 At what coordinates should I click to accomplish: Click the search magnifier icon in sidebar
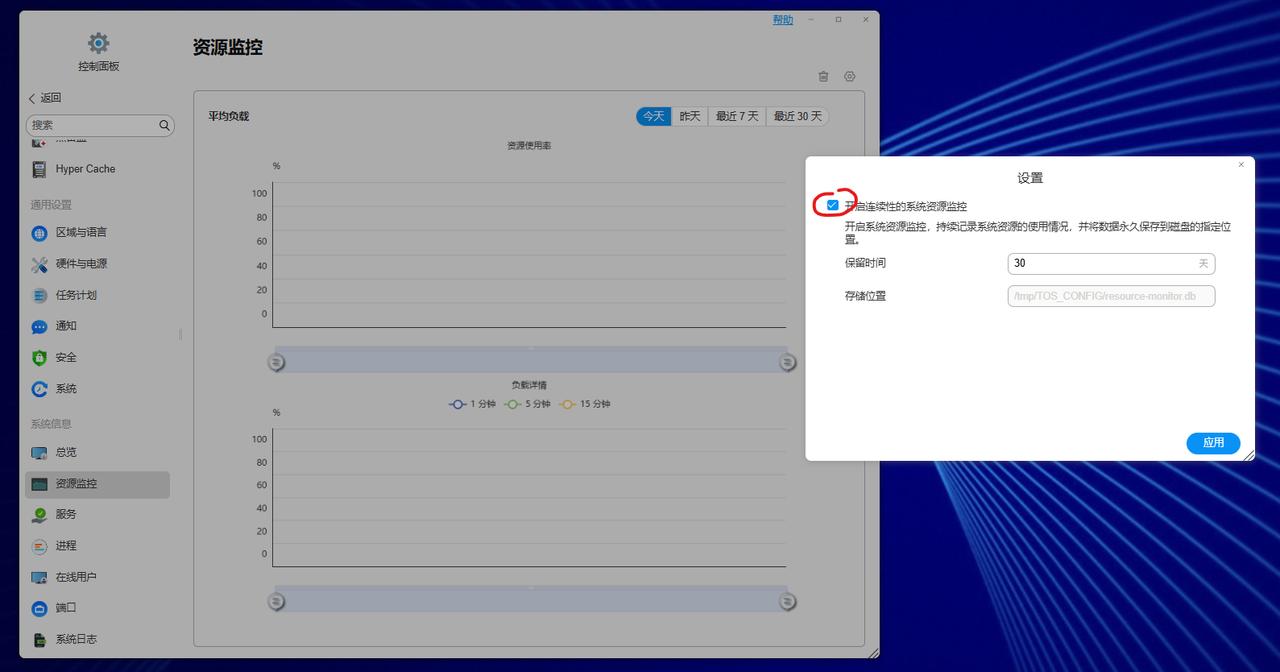164,125
